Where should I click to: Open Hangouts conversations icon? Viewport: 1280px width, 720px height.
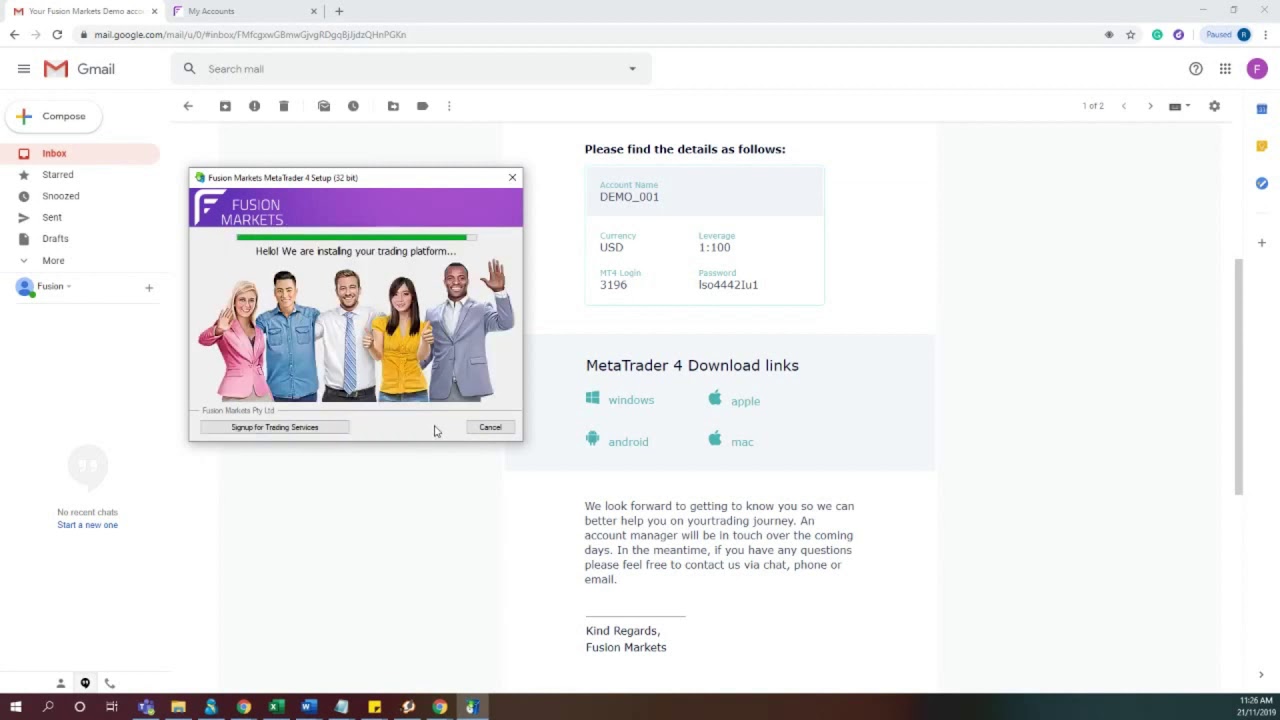click(x=85, y=683)
